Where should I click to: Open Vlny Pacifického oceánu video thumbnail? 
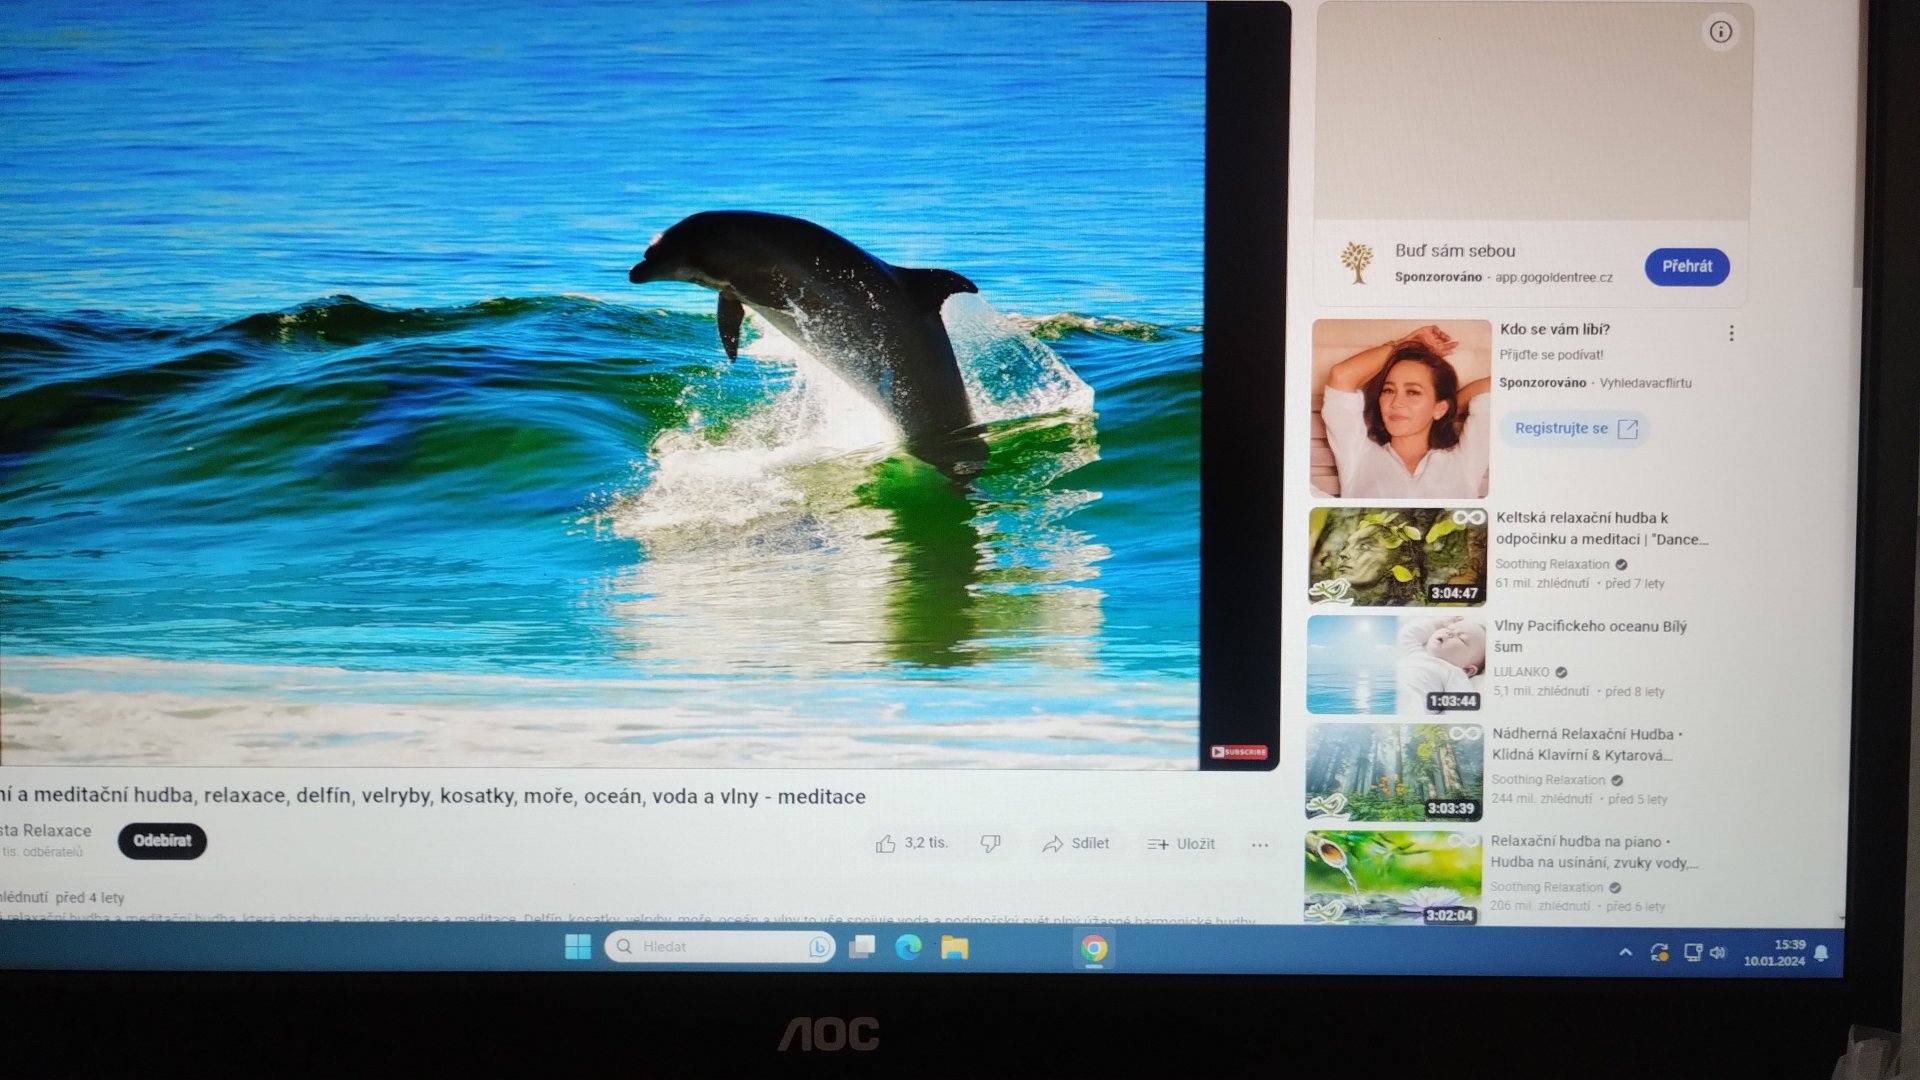(x=1395, y=664)
